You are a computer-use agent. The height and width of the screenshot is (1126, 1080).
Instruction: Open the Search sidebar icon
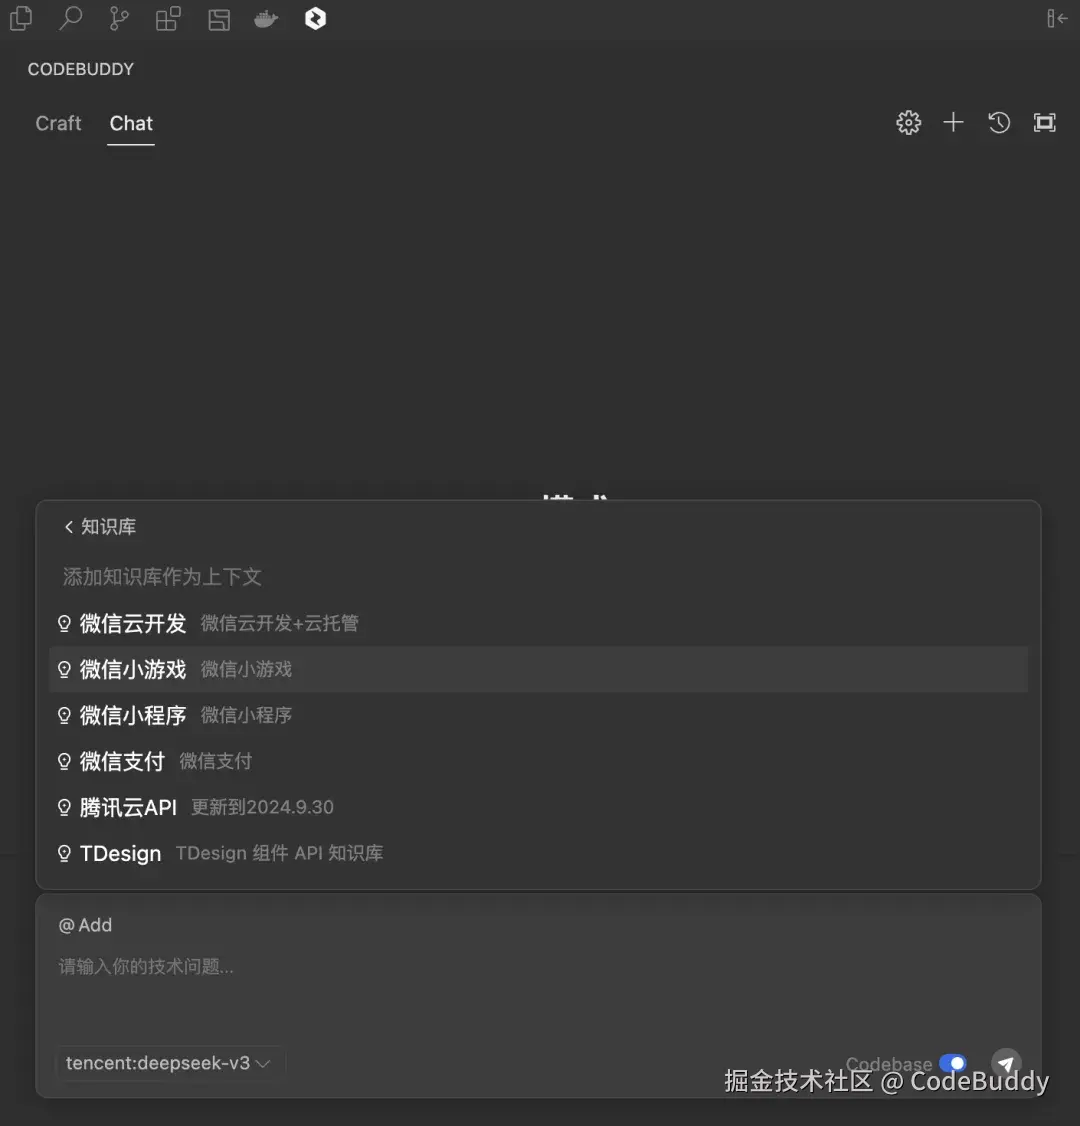tap(70, 19)
